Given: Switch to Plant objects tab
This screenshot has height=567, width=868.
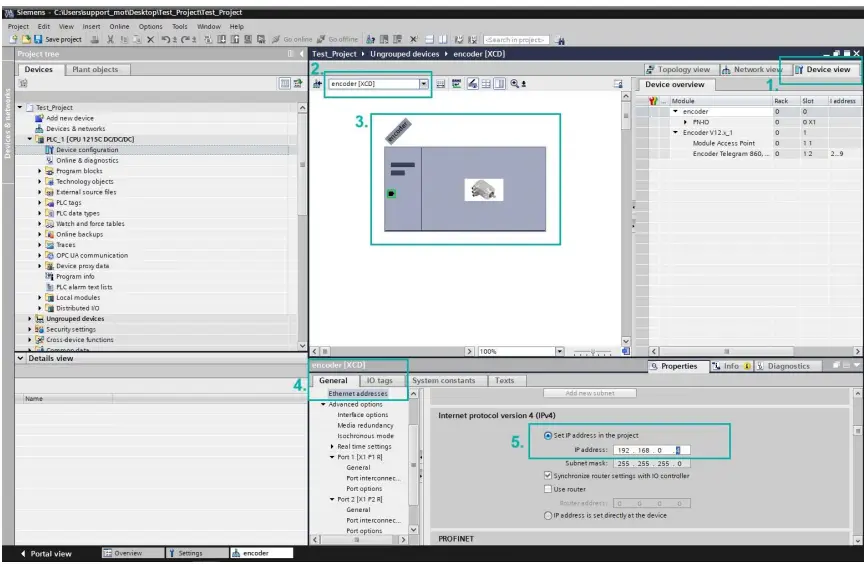Looking at the screenshot, I should pos(95,69).
